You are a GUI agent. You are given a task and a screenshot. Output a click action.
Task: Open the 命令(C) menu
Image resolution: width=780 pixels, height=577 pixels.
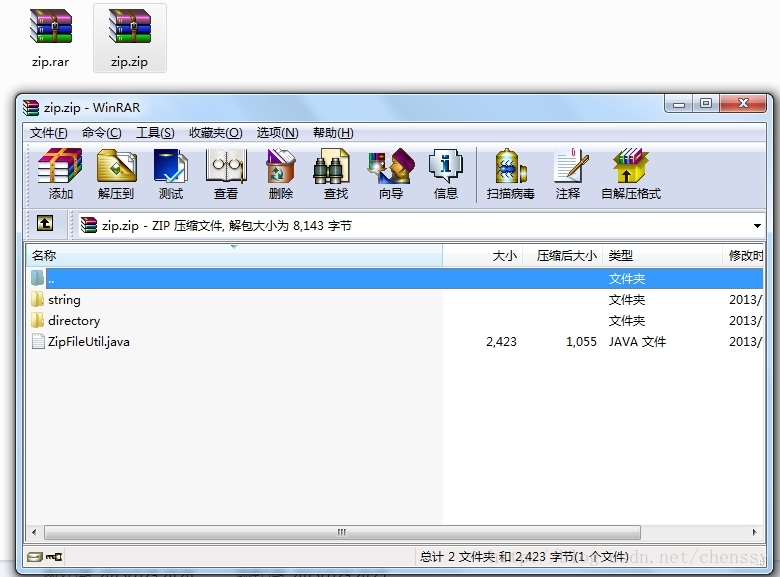point(101,133)
